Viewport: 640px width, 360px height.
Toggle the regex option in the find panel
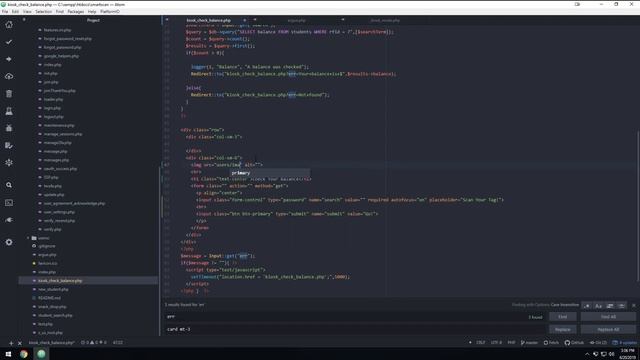click(x=587, y=306)
